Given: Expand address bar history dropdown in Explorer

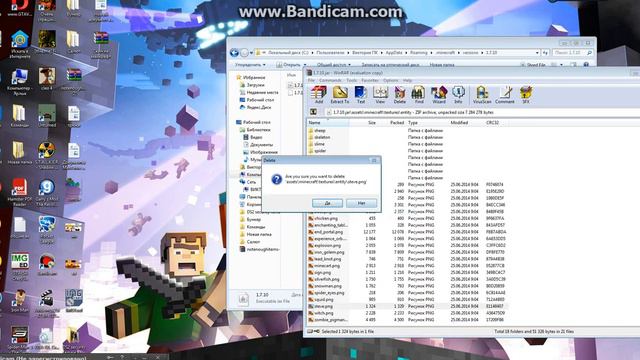Looking at the screenshot, I should coord(537,53).
